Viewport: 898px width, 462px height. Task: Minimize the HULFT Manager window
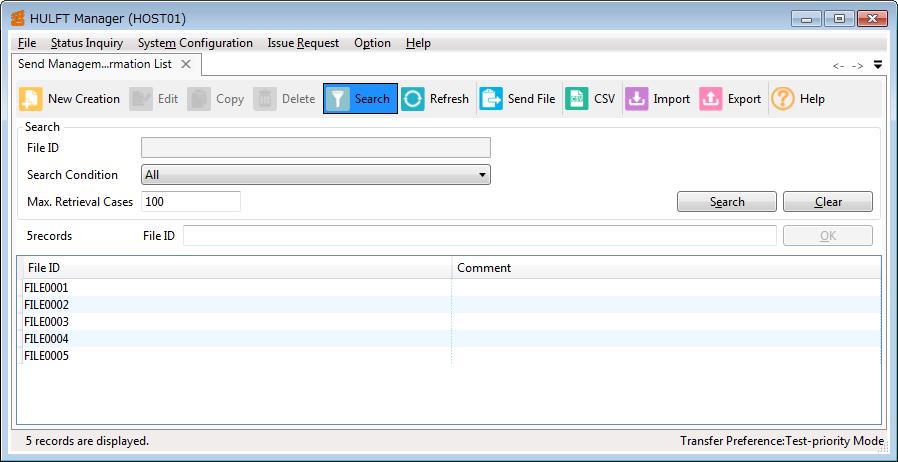807,19
